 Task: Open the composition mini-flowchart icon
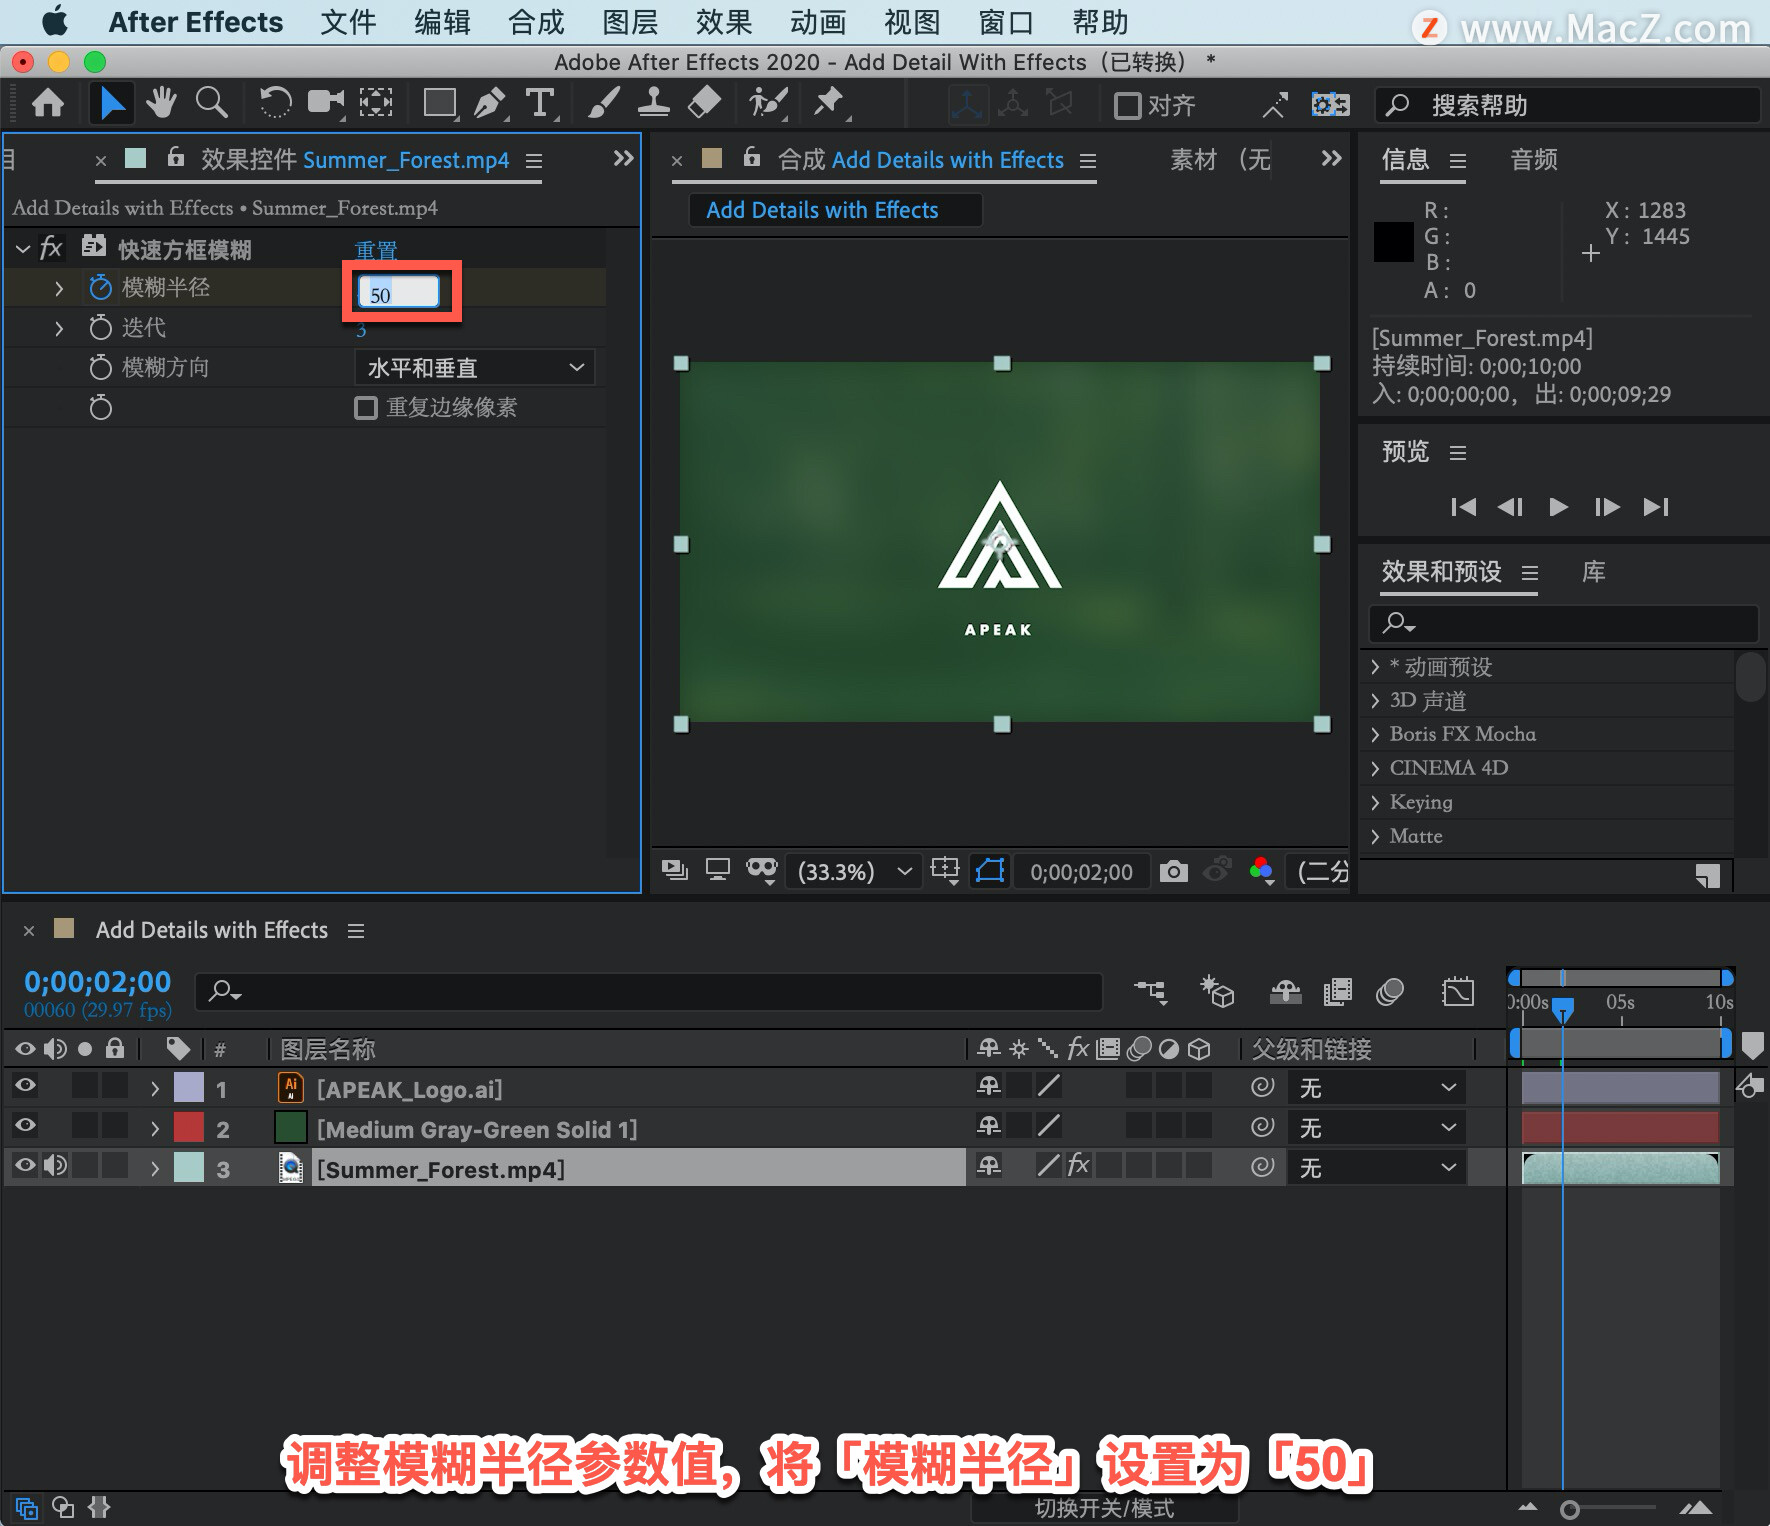[1151, 991]
